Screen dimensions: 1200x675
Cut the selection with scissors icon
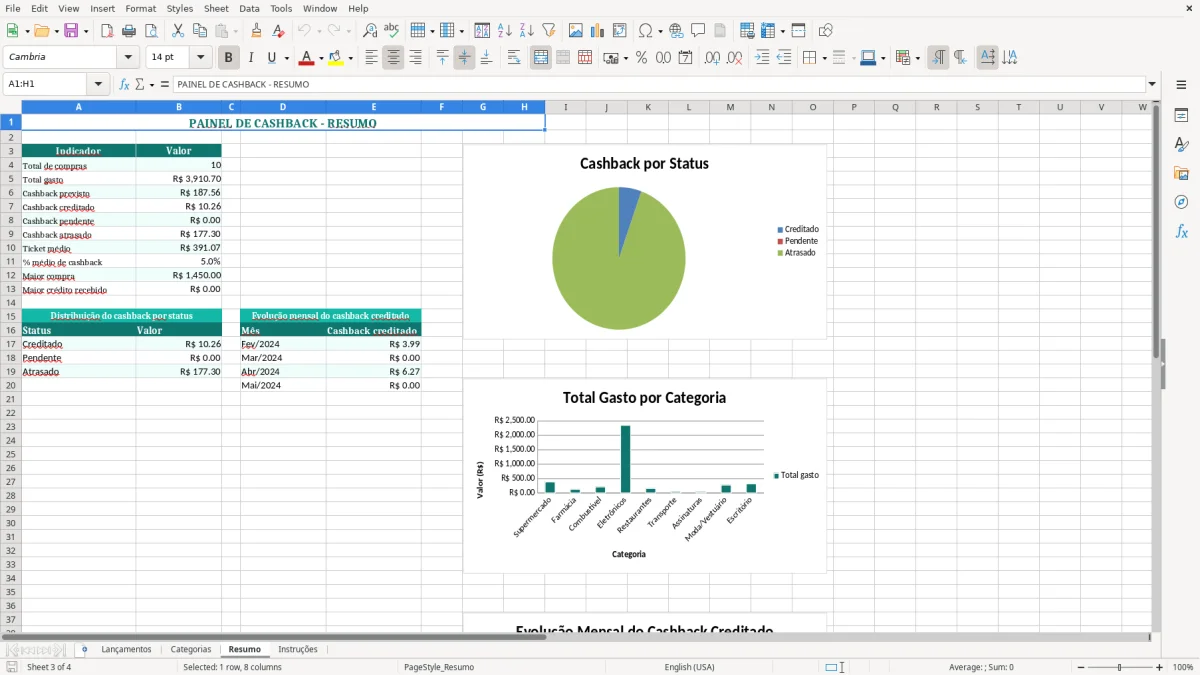point(178,31)
